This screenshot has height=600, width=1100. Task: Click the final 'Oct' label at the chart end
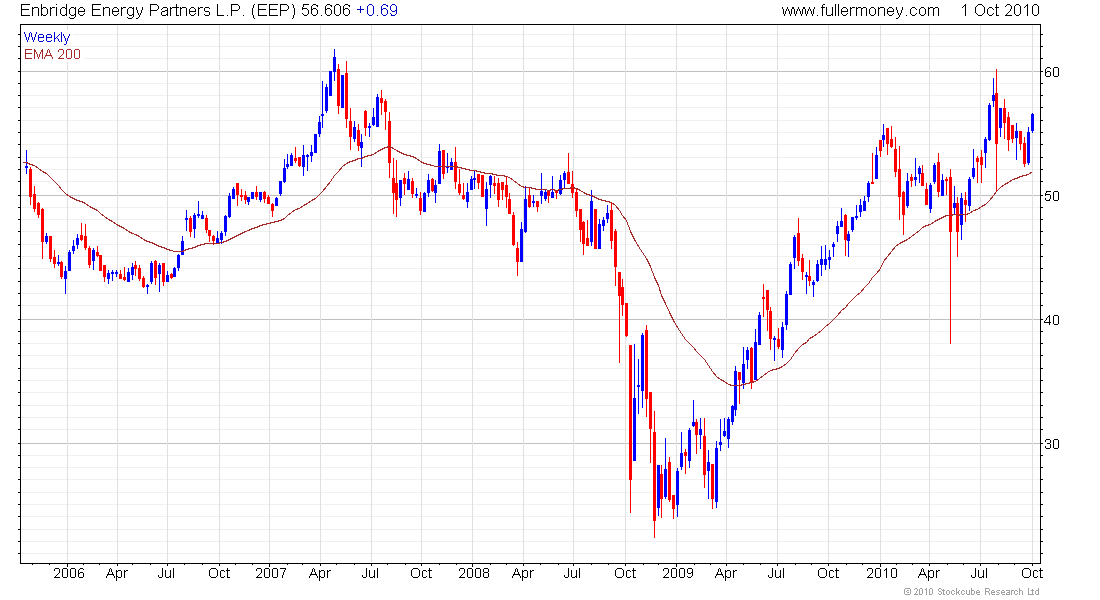(x=1031, y=573)
